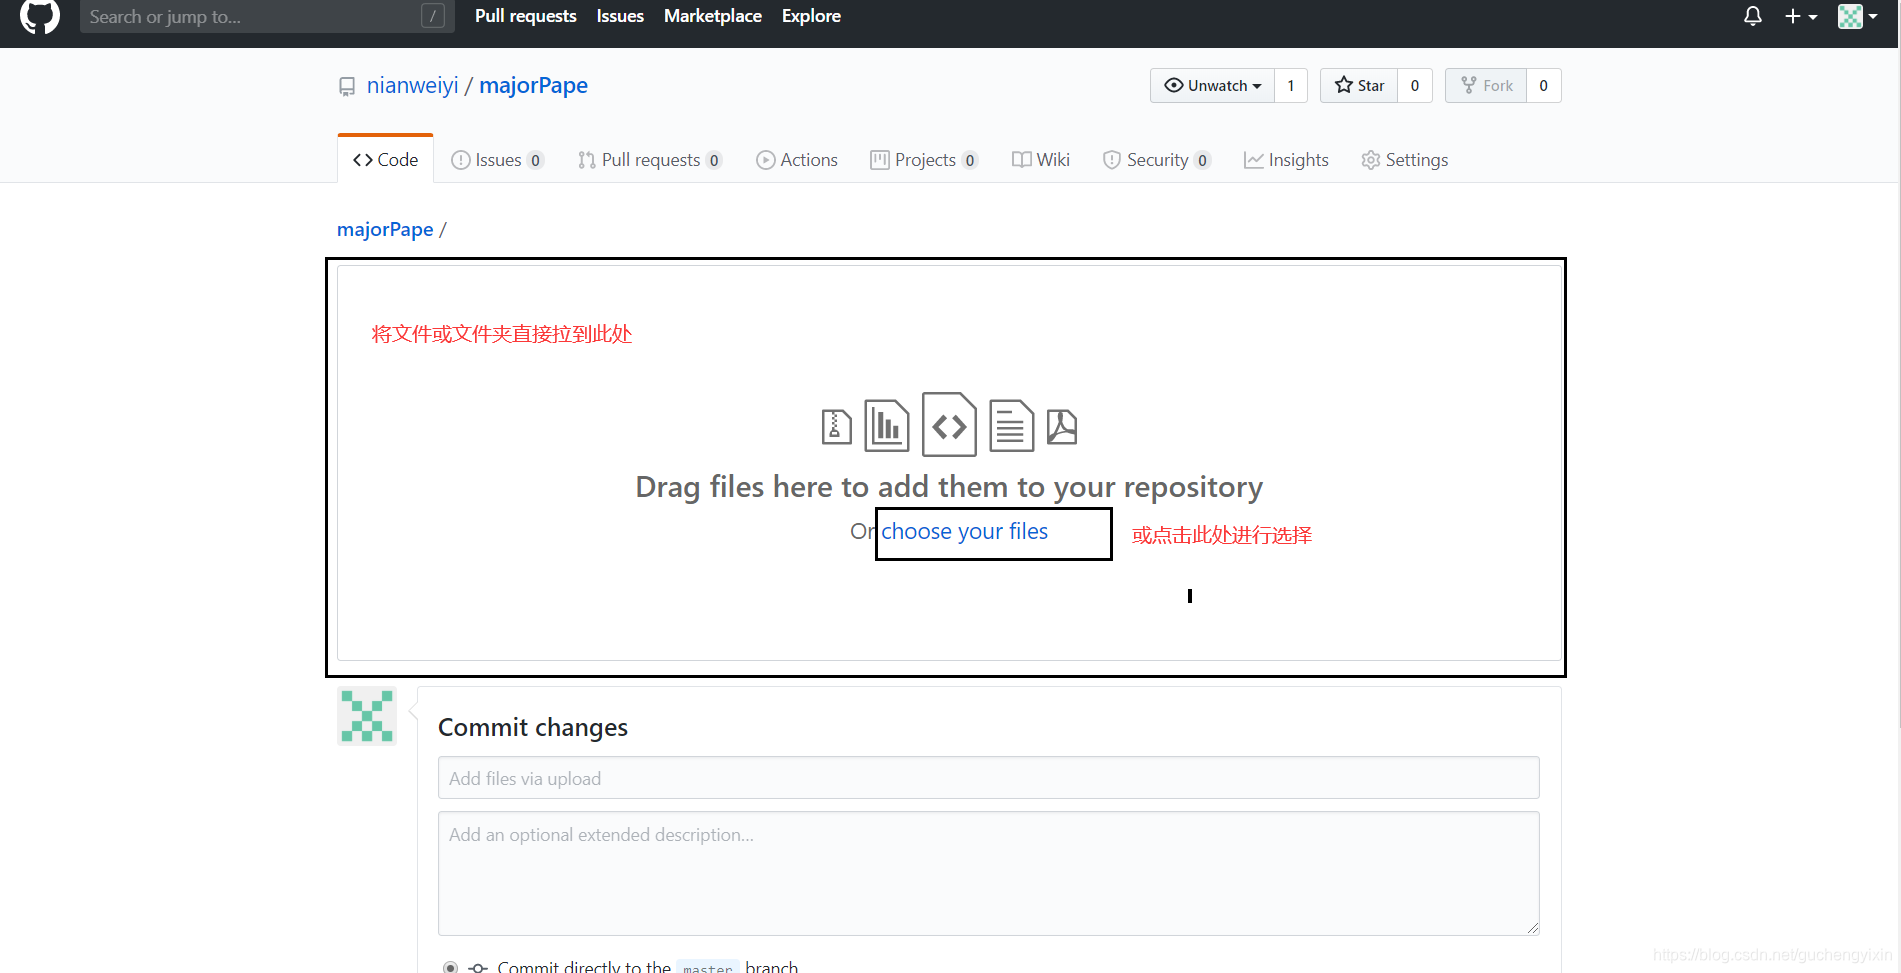
Task: Switch to the Code tab
Action: coord(386,160)
